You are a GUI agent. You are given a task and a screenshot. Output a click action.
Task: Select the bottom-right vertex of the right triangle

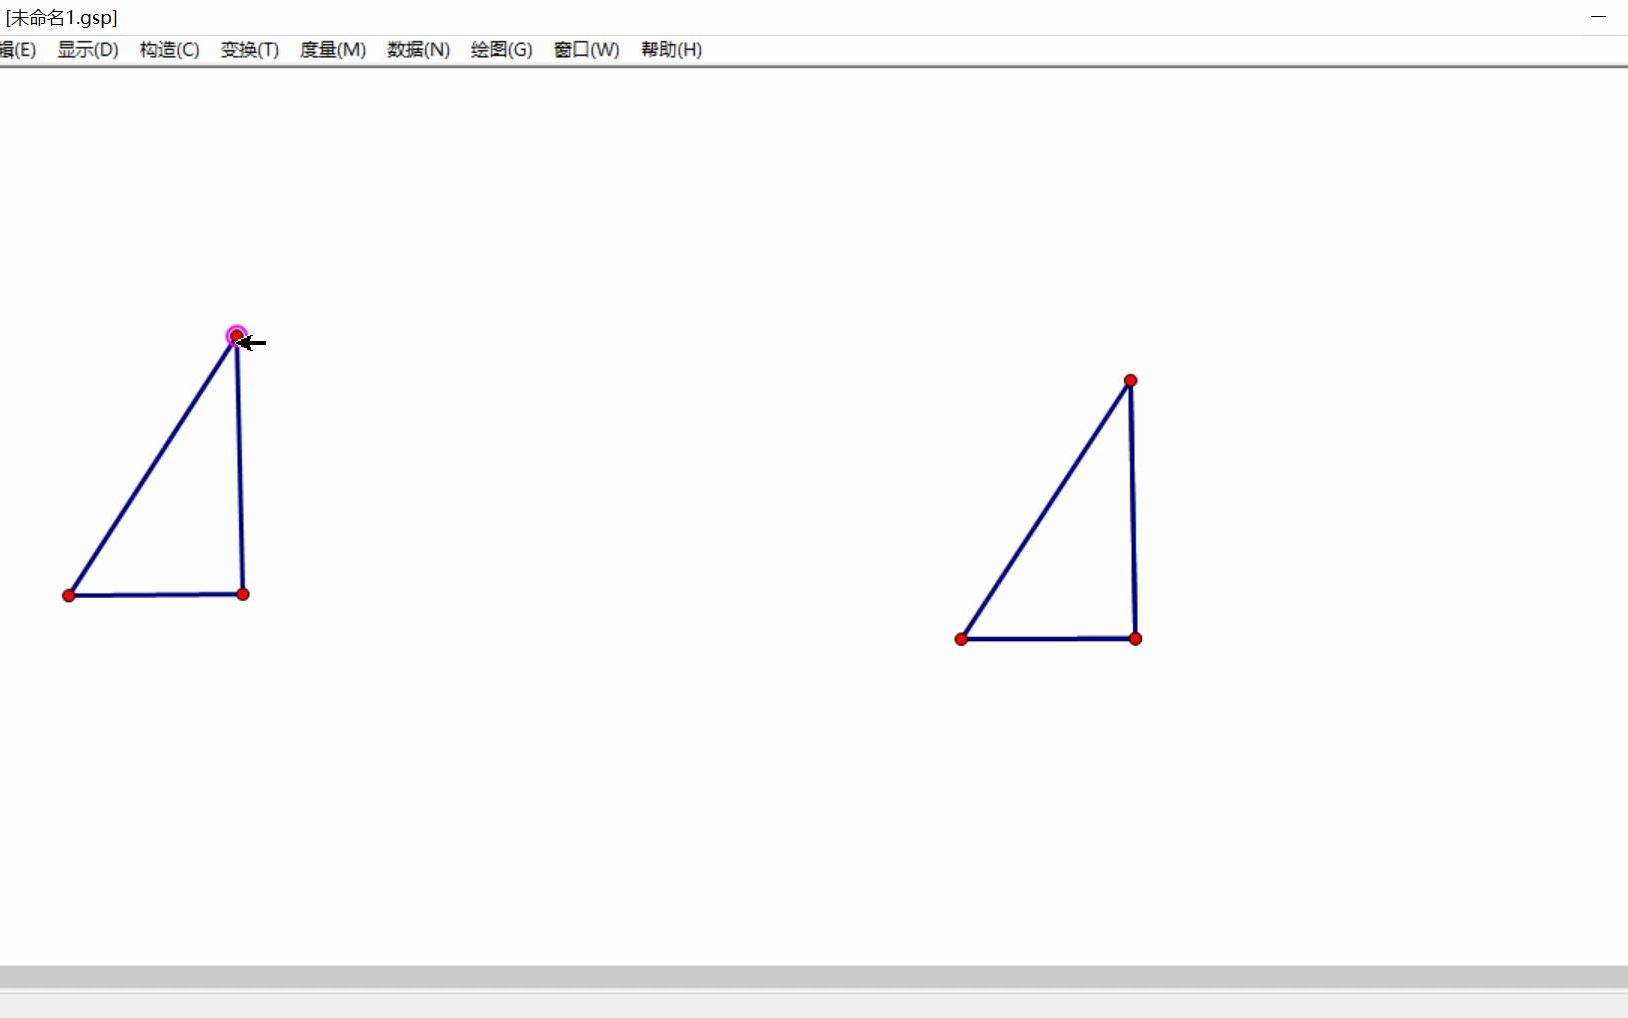(x=1135, y=638)
